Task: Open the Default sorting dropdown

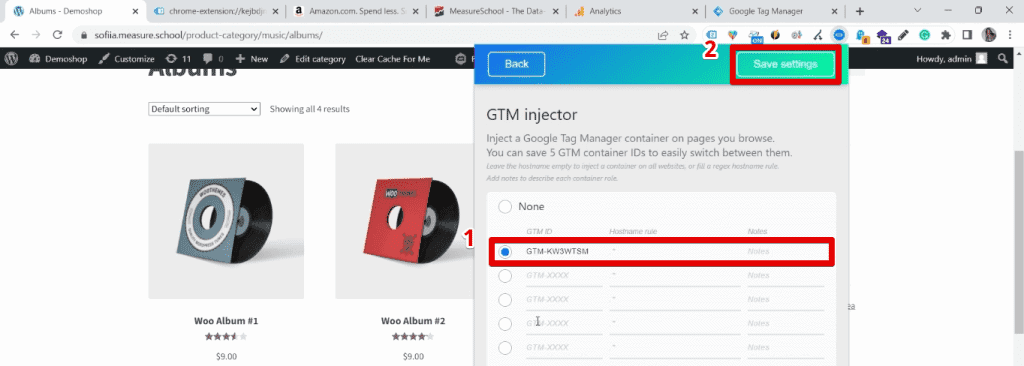Action: [x=204, y=109]
